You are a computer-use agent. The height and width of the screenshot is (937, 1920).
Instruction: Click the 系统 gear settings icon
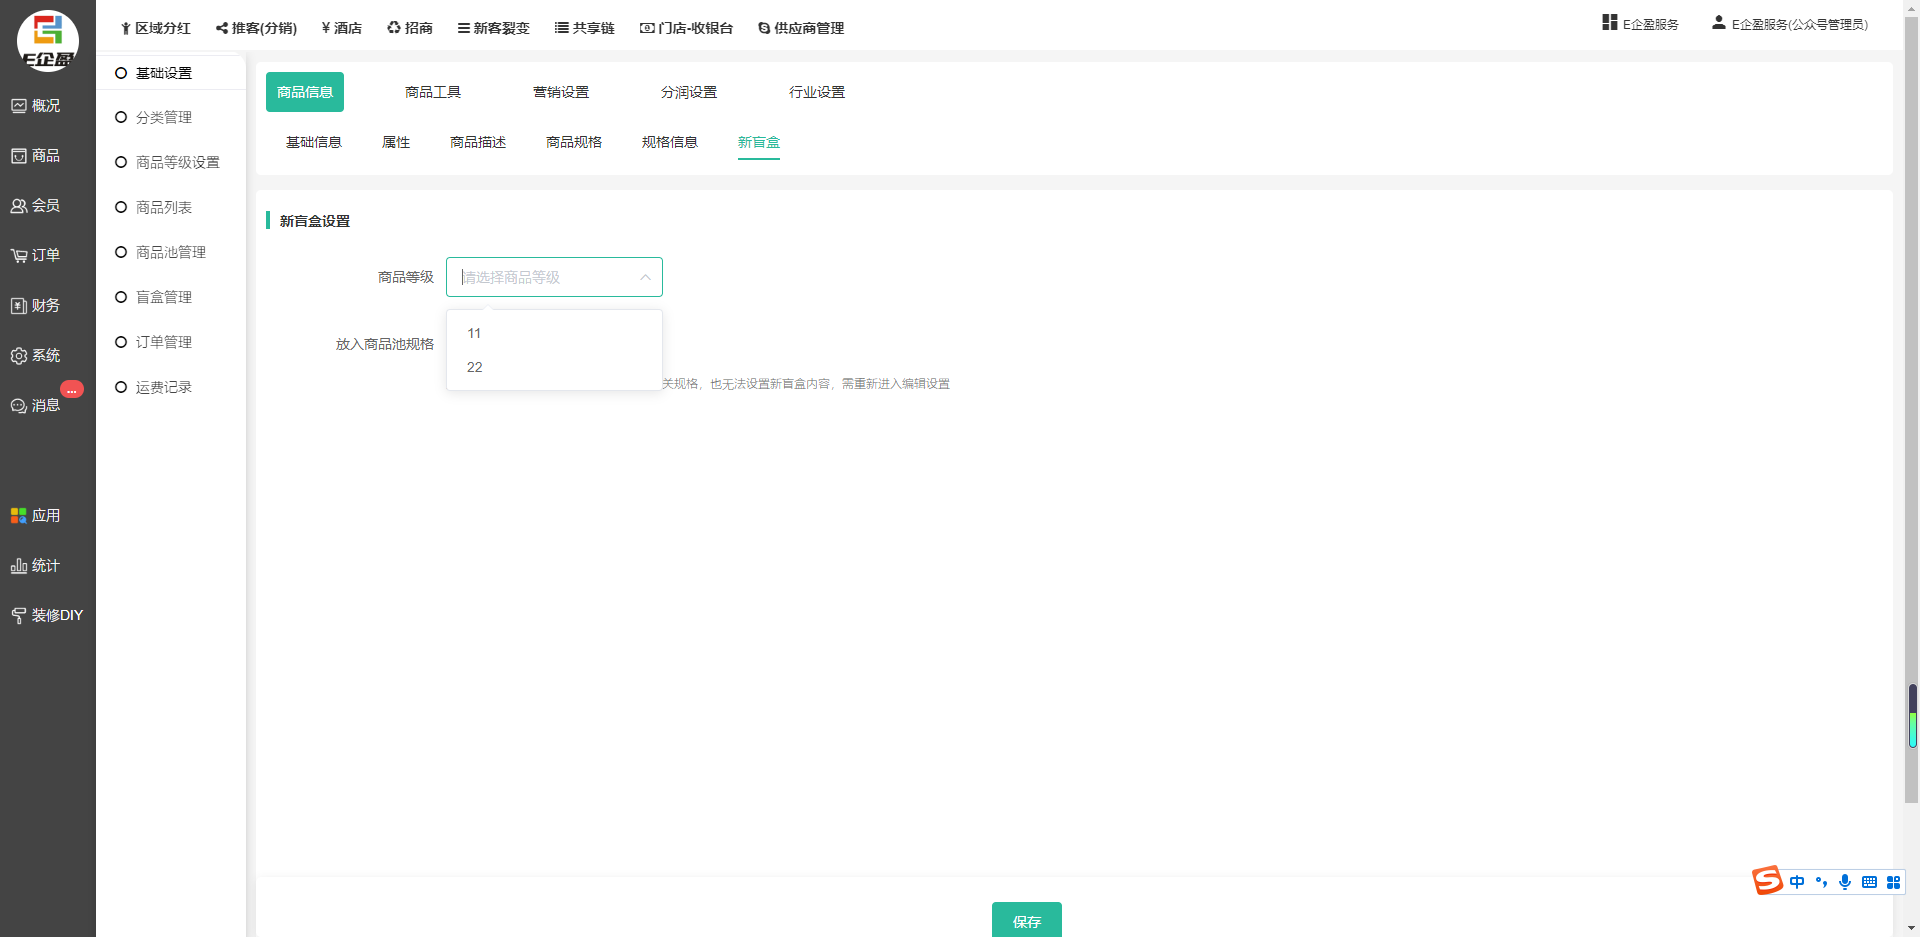(19, 356)
